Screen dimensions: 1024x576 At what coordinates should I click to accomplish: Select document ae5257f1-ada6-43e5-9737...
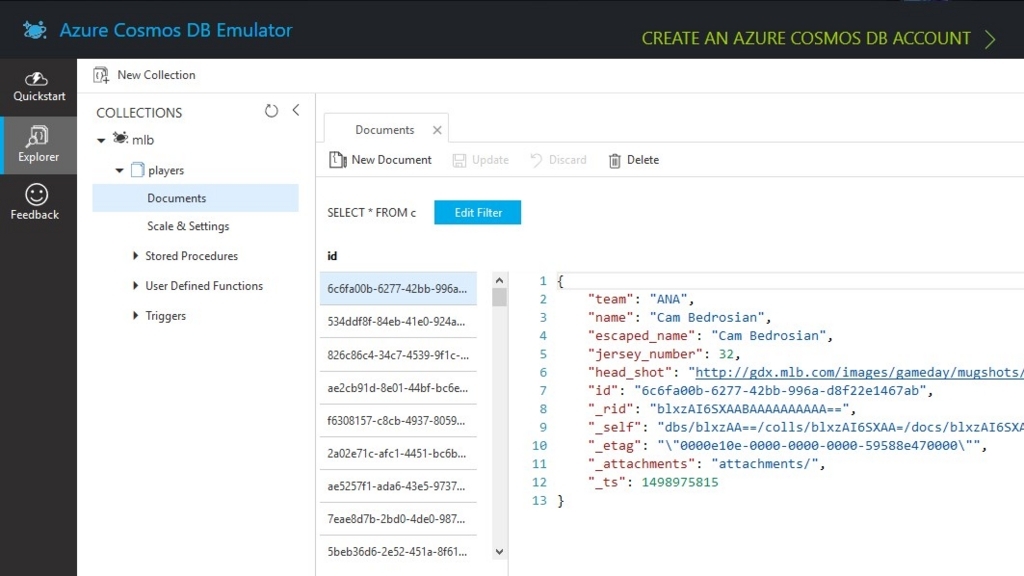(x=398, y=486)
